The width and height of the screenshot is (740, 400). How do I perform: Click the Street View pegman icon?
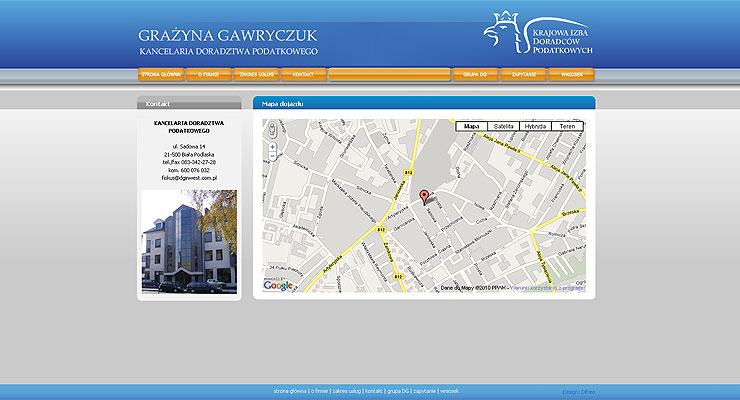[x=273, y=128]
